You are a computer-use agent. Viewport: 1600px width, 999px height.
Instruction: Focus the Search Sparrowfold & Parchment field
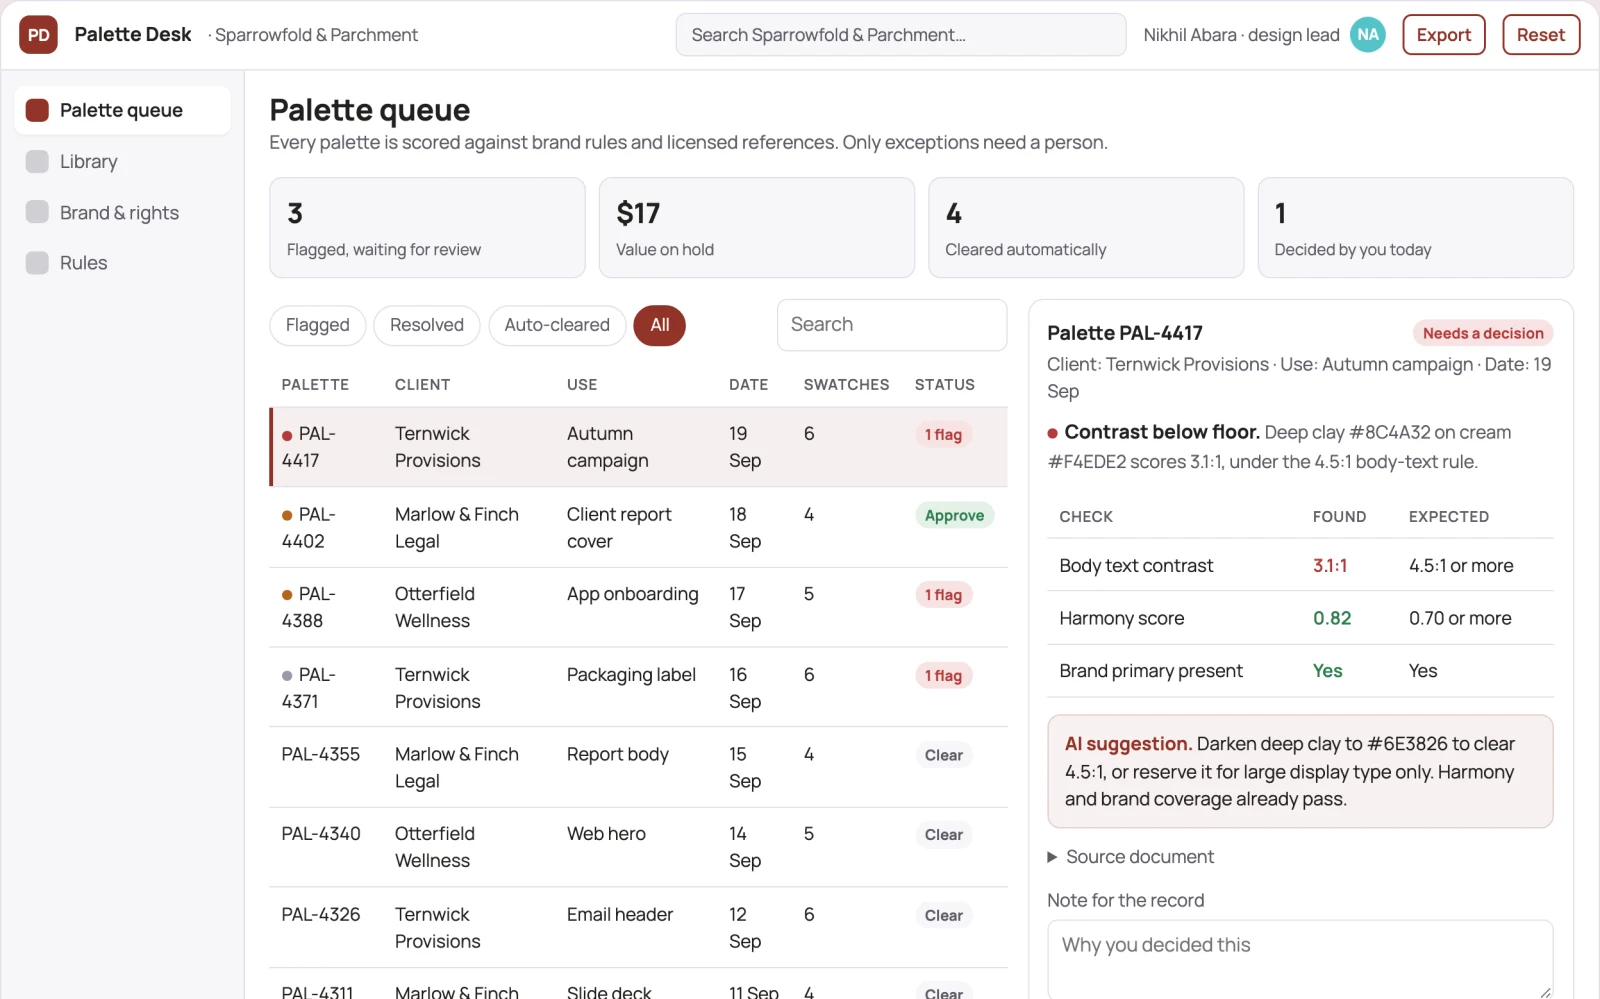(x=901, y=35)
